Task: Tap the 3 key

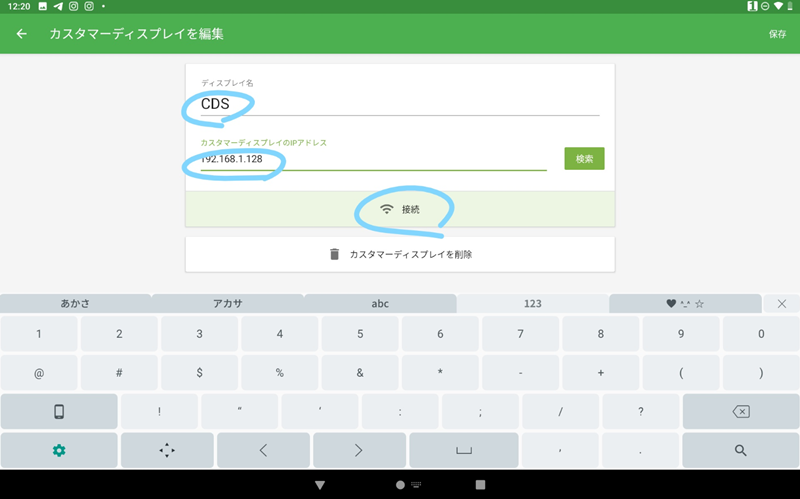Action: pyautogui.click(x=199, y=334)
